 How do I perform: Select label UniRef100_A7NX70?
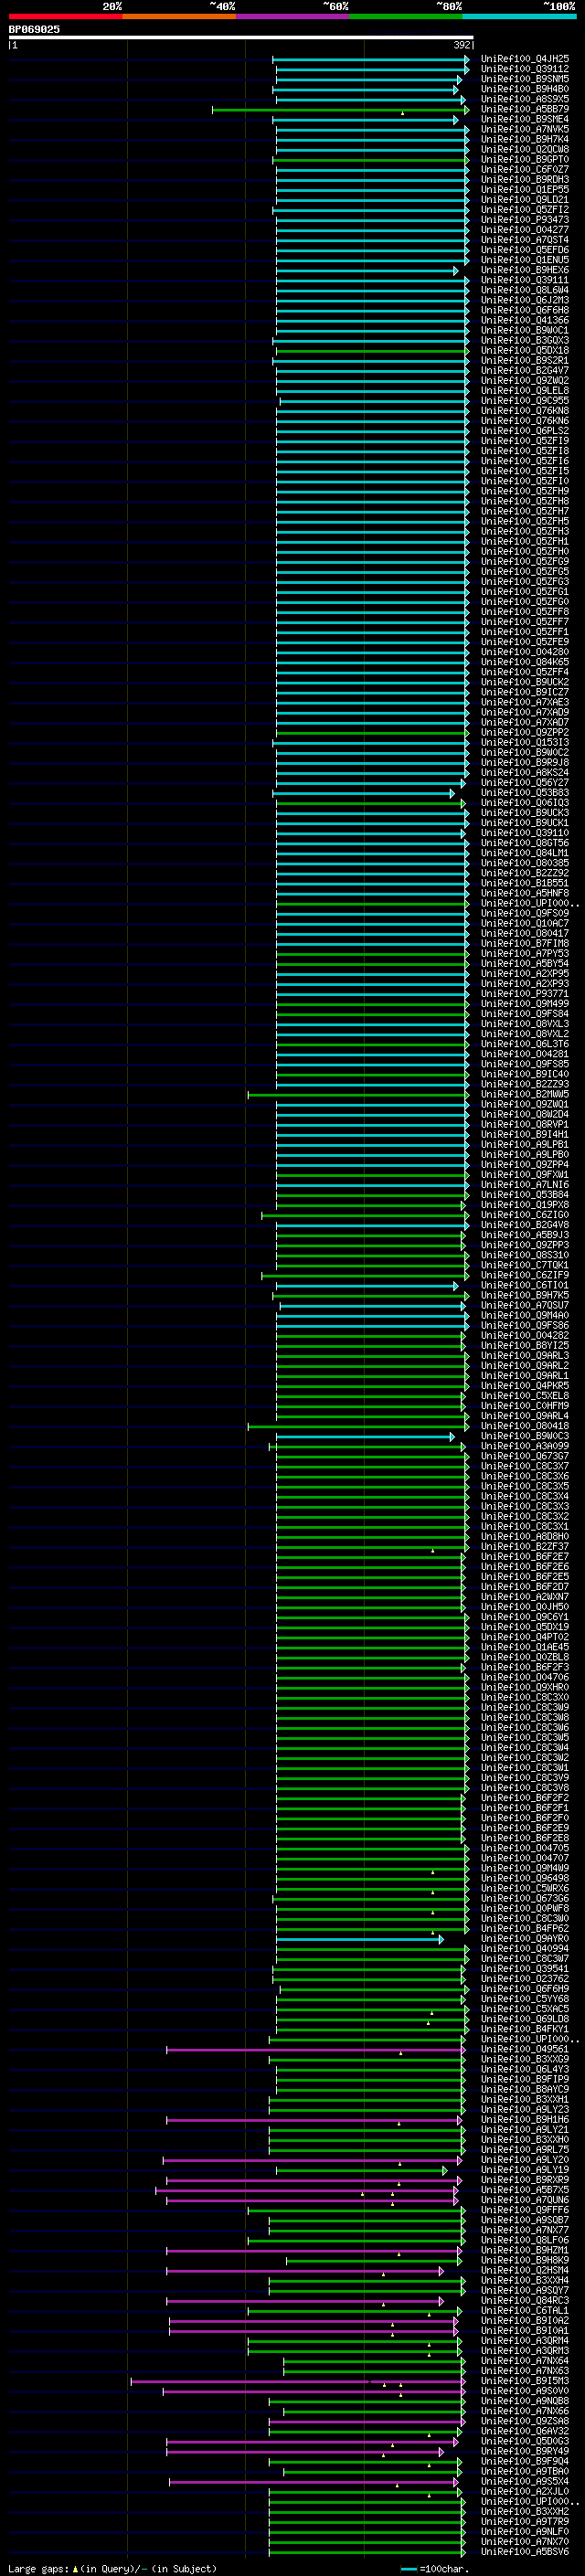pyautogui.click(x=525, y=2541)
